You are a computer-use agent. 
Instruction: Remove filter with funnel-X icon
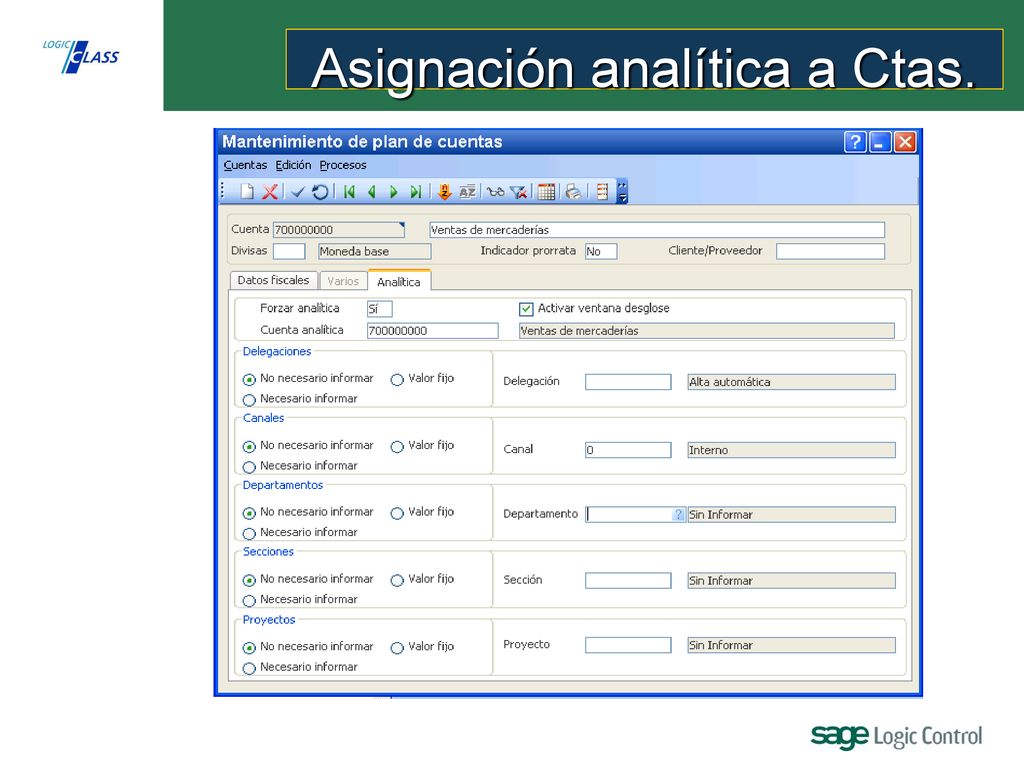coord(519,191)
